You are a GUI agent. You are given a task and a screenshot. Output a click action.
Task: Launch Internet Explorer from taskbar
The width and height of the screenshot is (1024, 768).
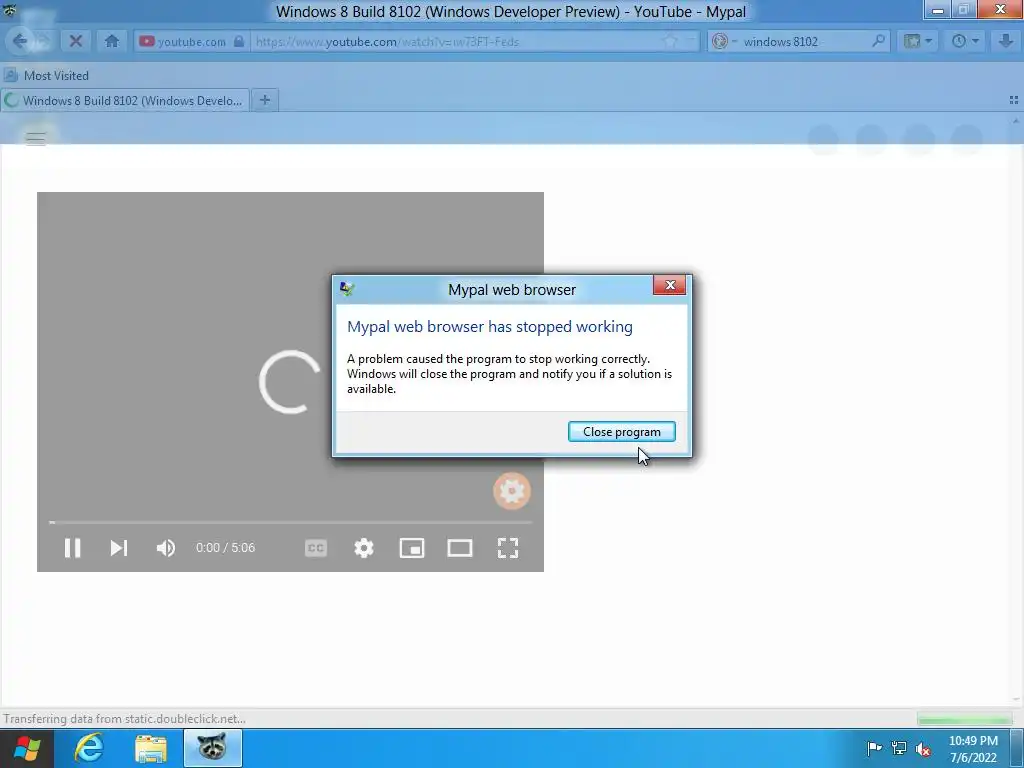89,748
